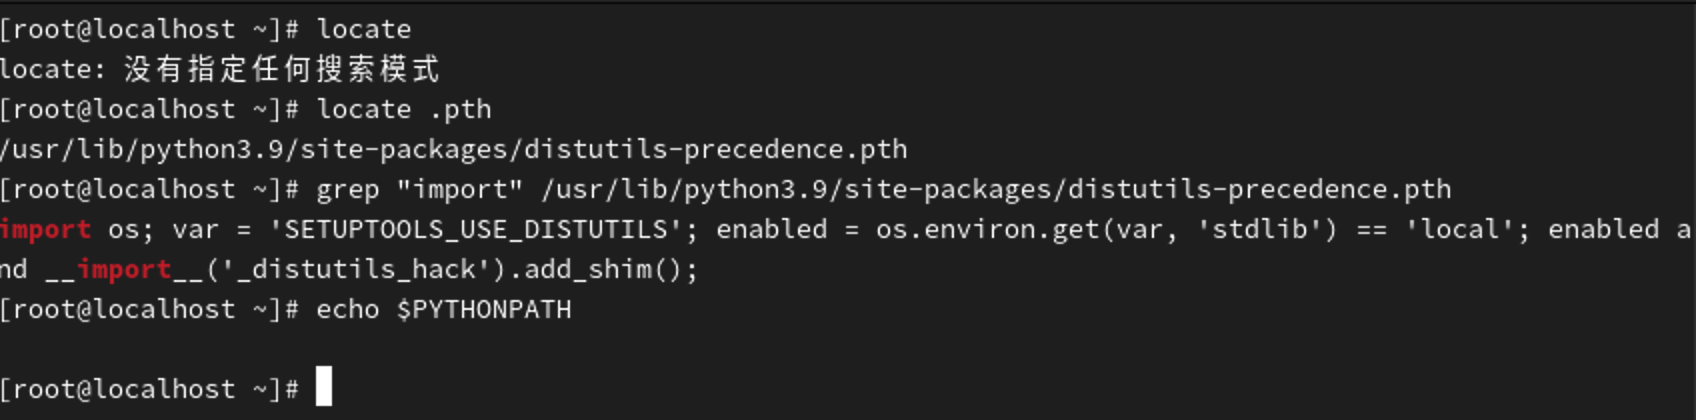
Task: Click the last [root@localhost ~]# prompt
Action: pos(149,389)
